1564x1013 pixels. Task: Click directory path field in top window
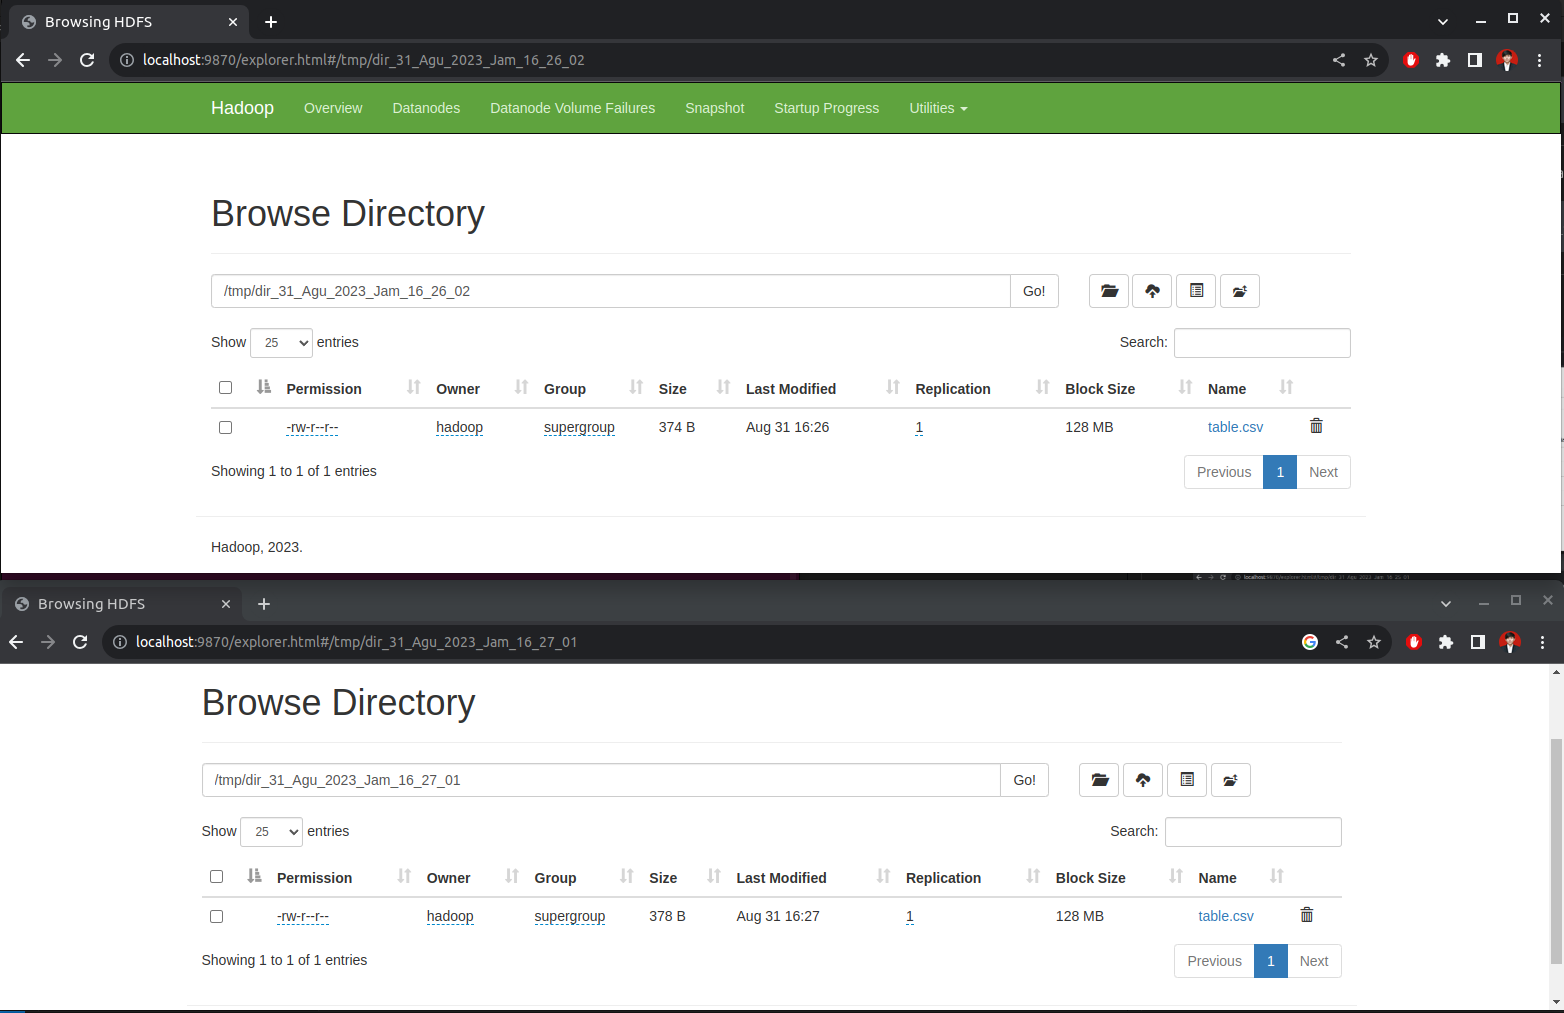point(611,291)
